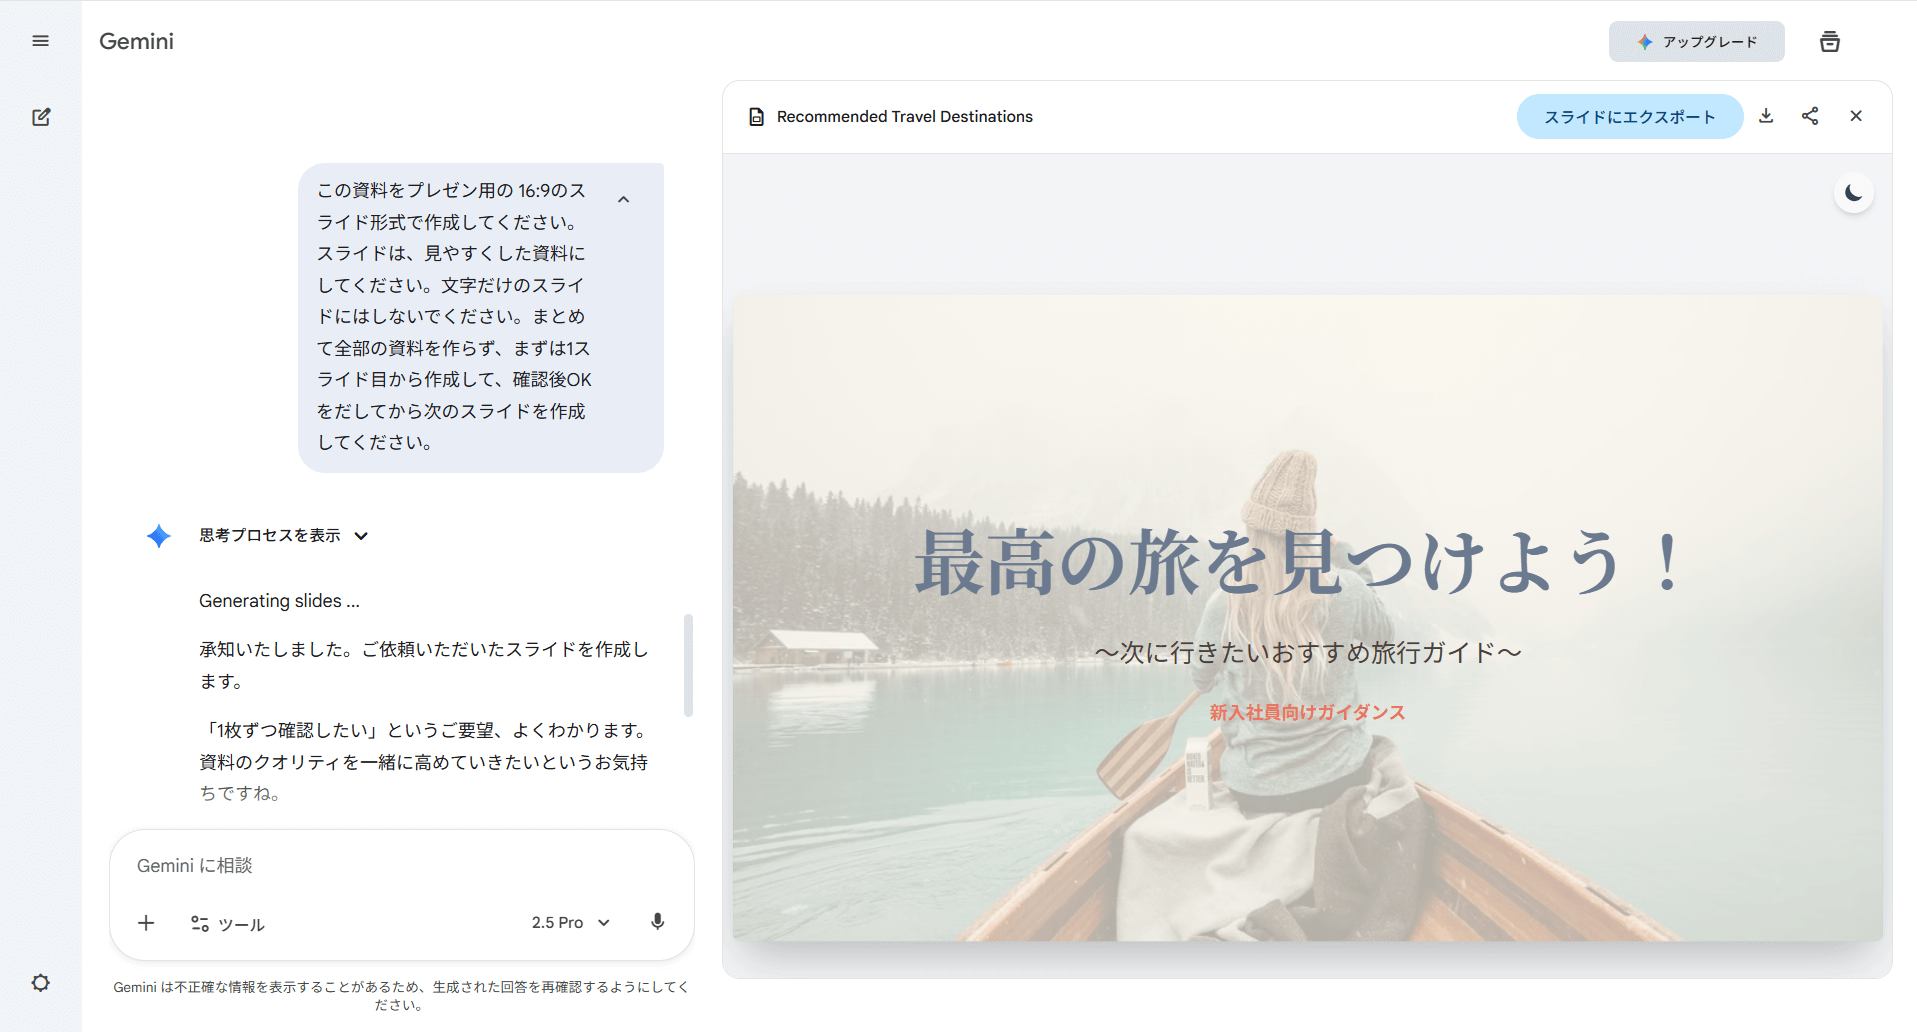Image resolution: width=1917 pixels, height=1032 pixels.
Task: Click the download icon in the slide panel
Action: tap(1766, 116)
